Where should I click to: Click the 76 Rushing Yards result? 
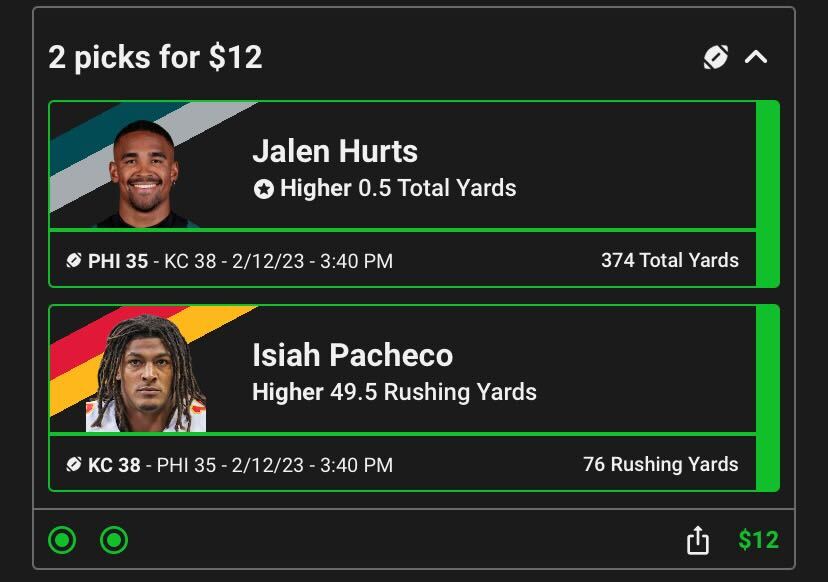(x=660, y=465)
